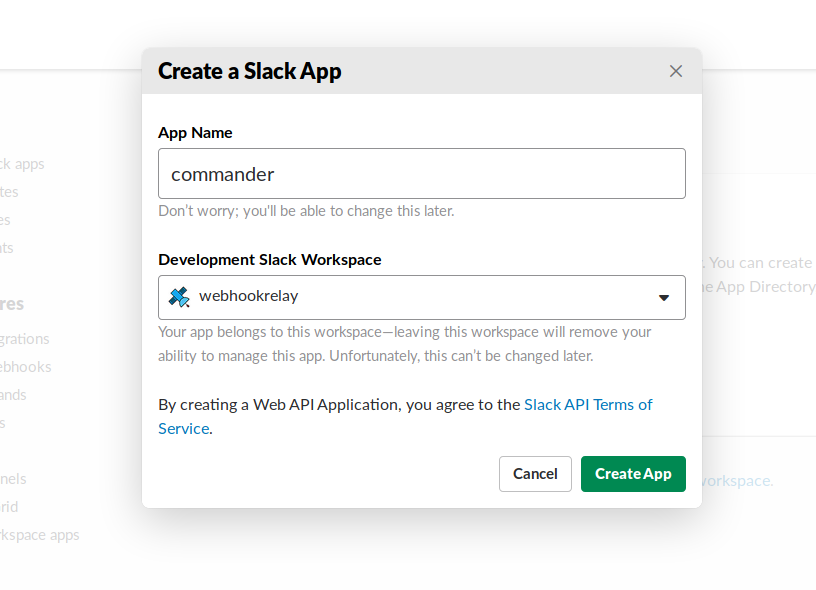Select the Slack apps sidebar entry
Screen dimensions: 816x590
pos(24,163)
